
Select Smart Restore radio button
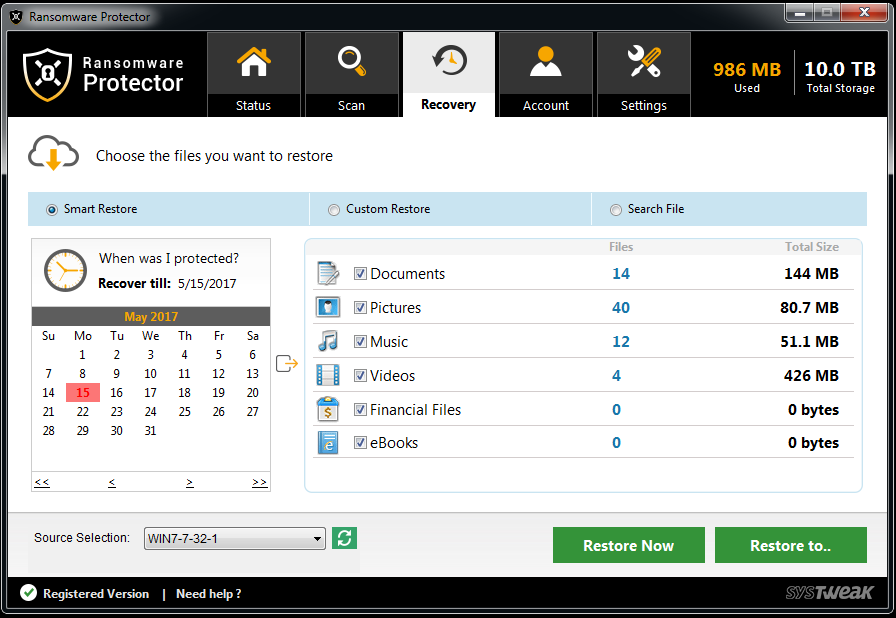point(52,210)
